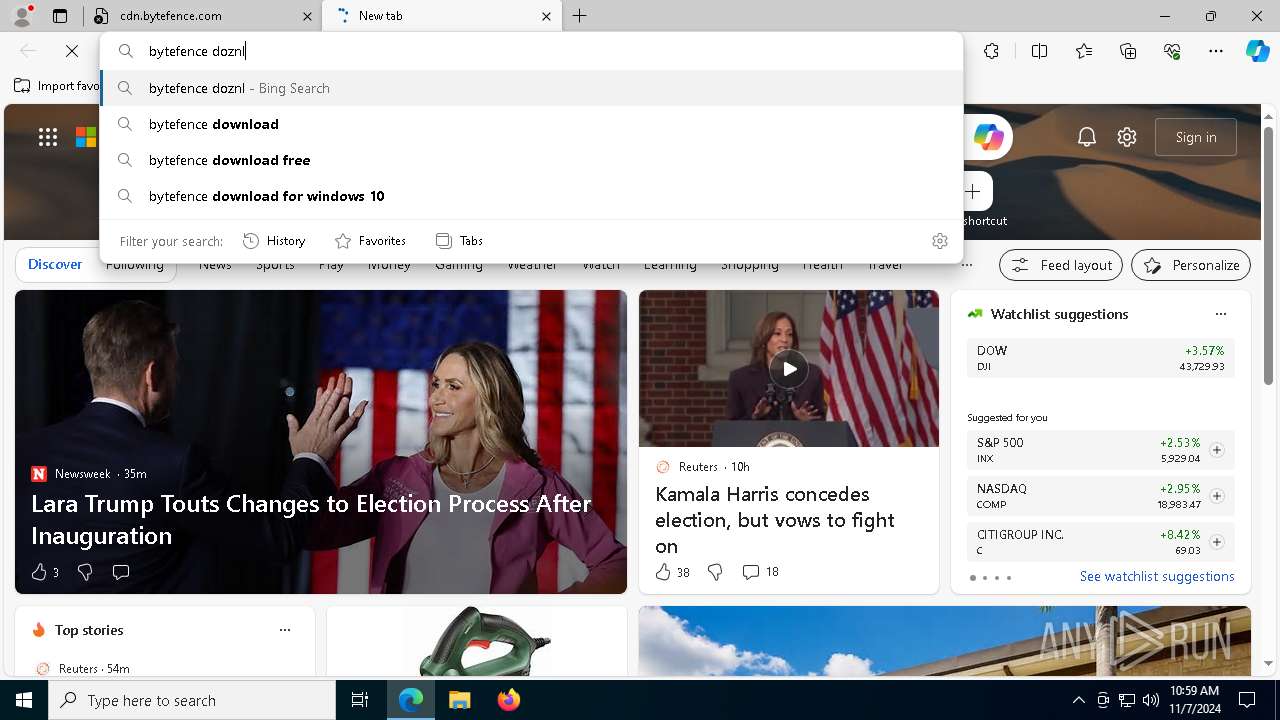Stop loading the page

coord(72,51)
